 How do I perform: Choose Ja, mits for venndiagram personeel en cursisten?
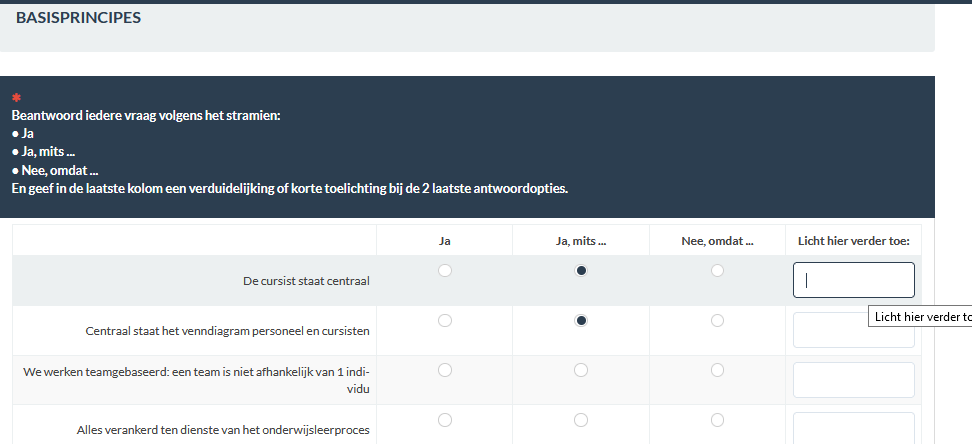click(581, 321)
